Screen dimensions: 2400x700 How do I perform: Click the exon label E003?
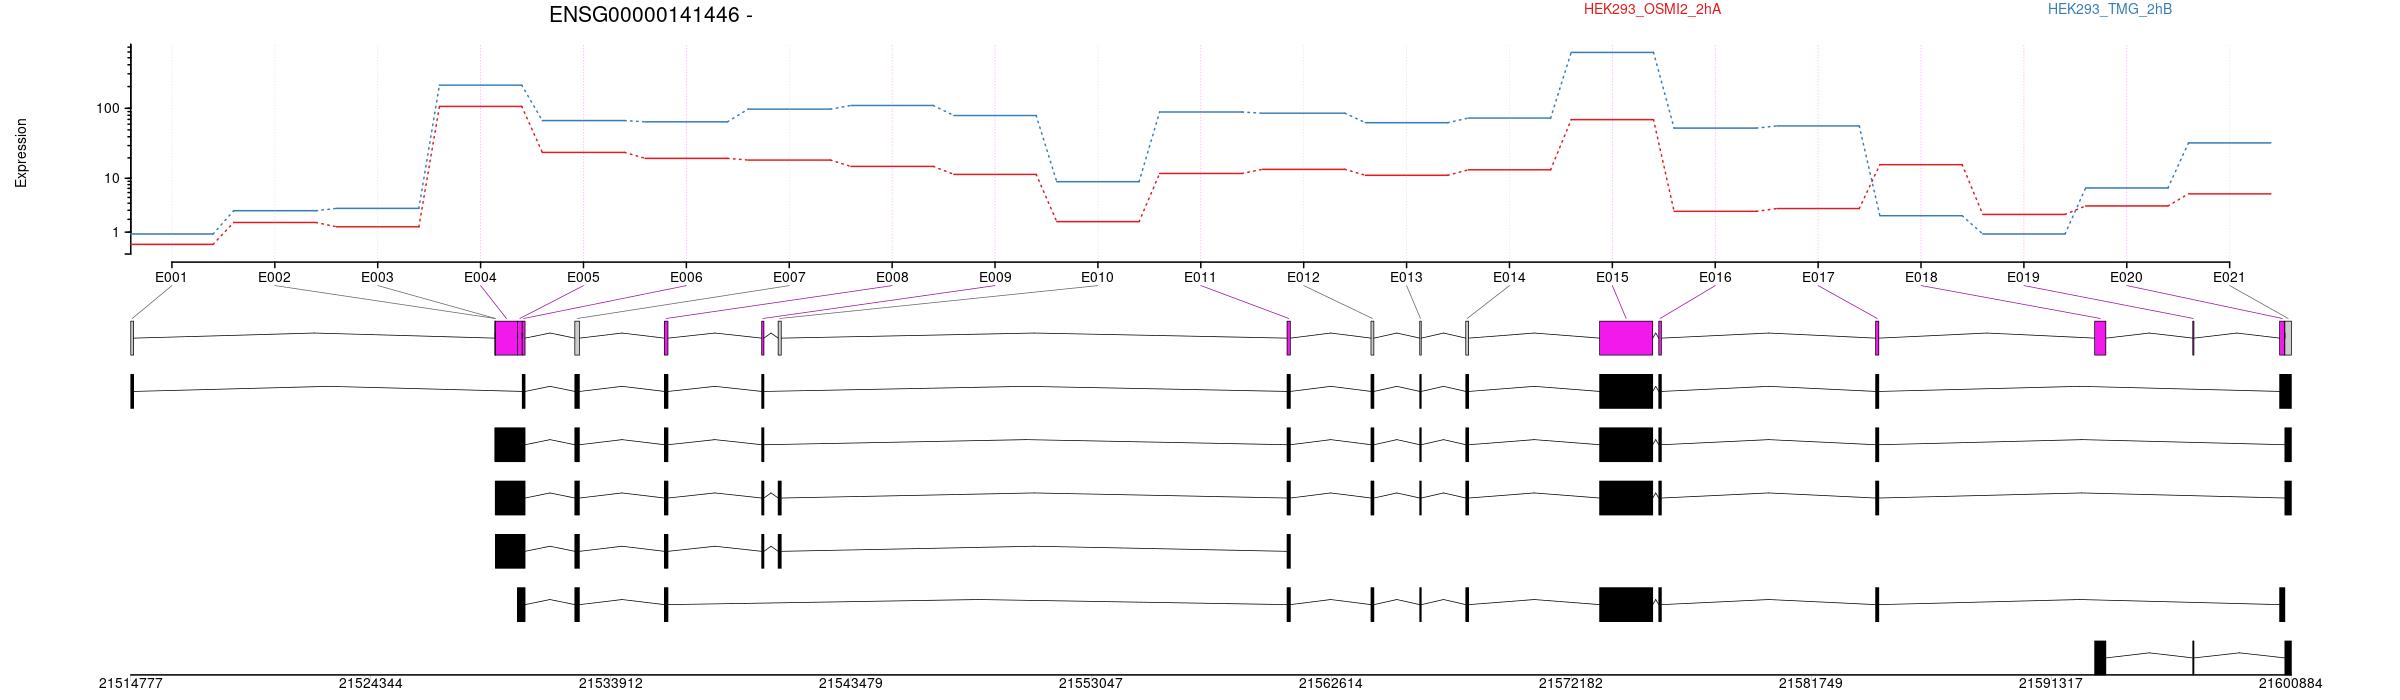point(377,277)
